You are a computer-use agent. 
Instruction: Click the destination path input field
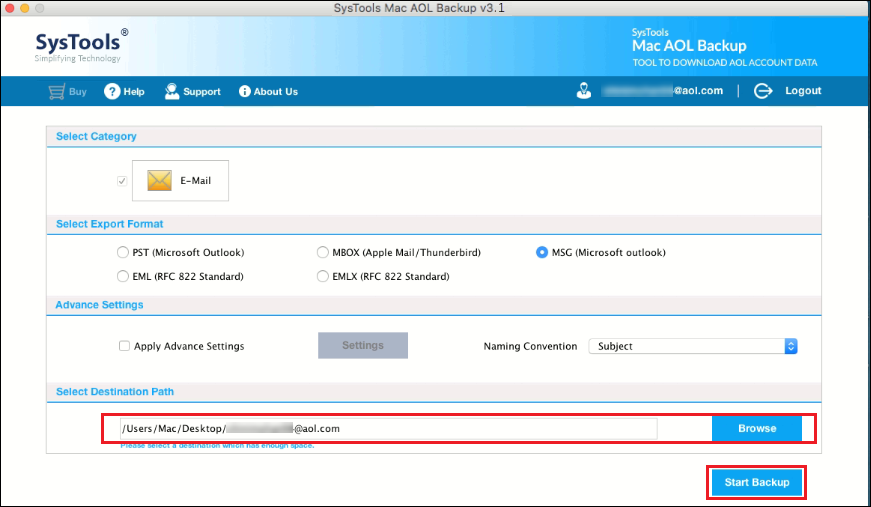click(388, 429)
